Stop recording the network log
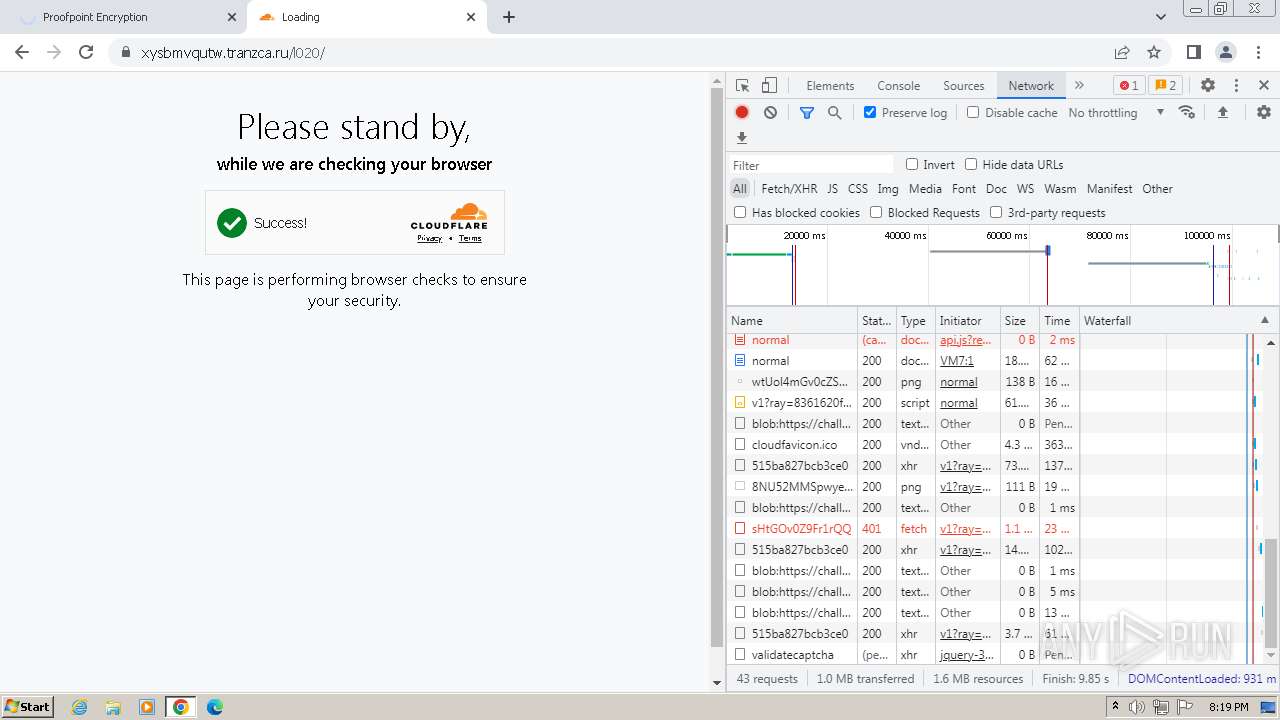The width and height of the screenshot is (1280, 720). click(x=742, y=113)
